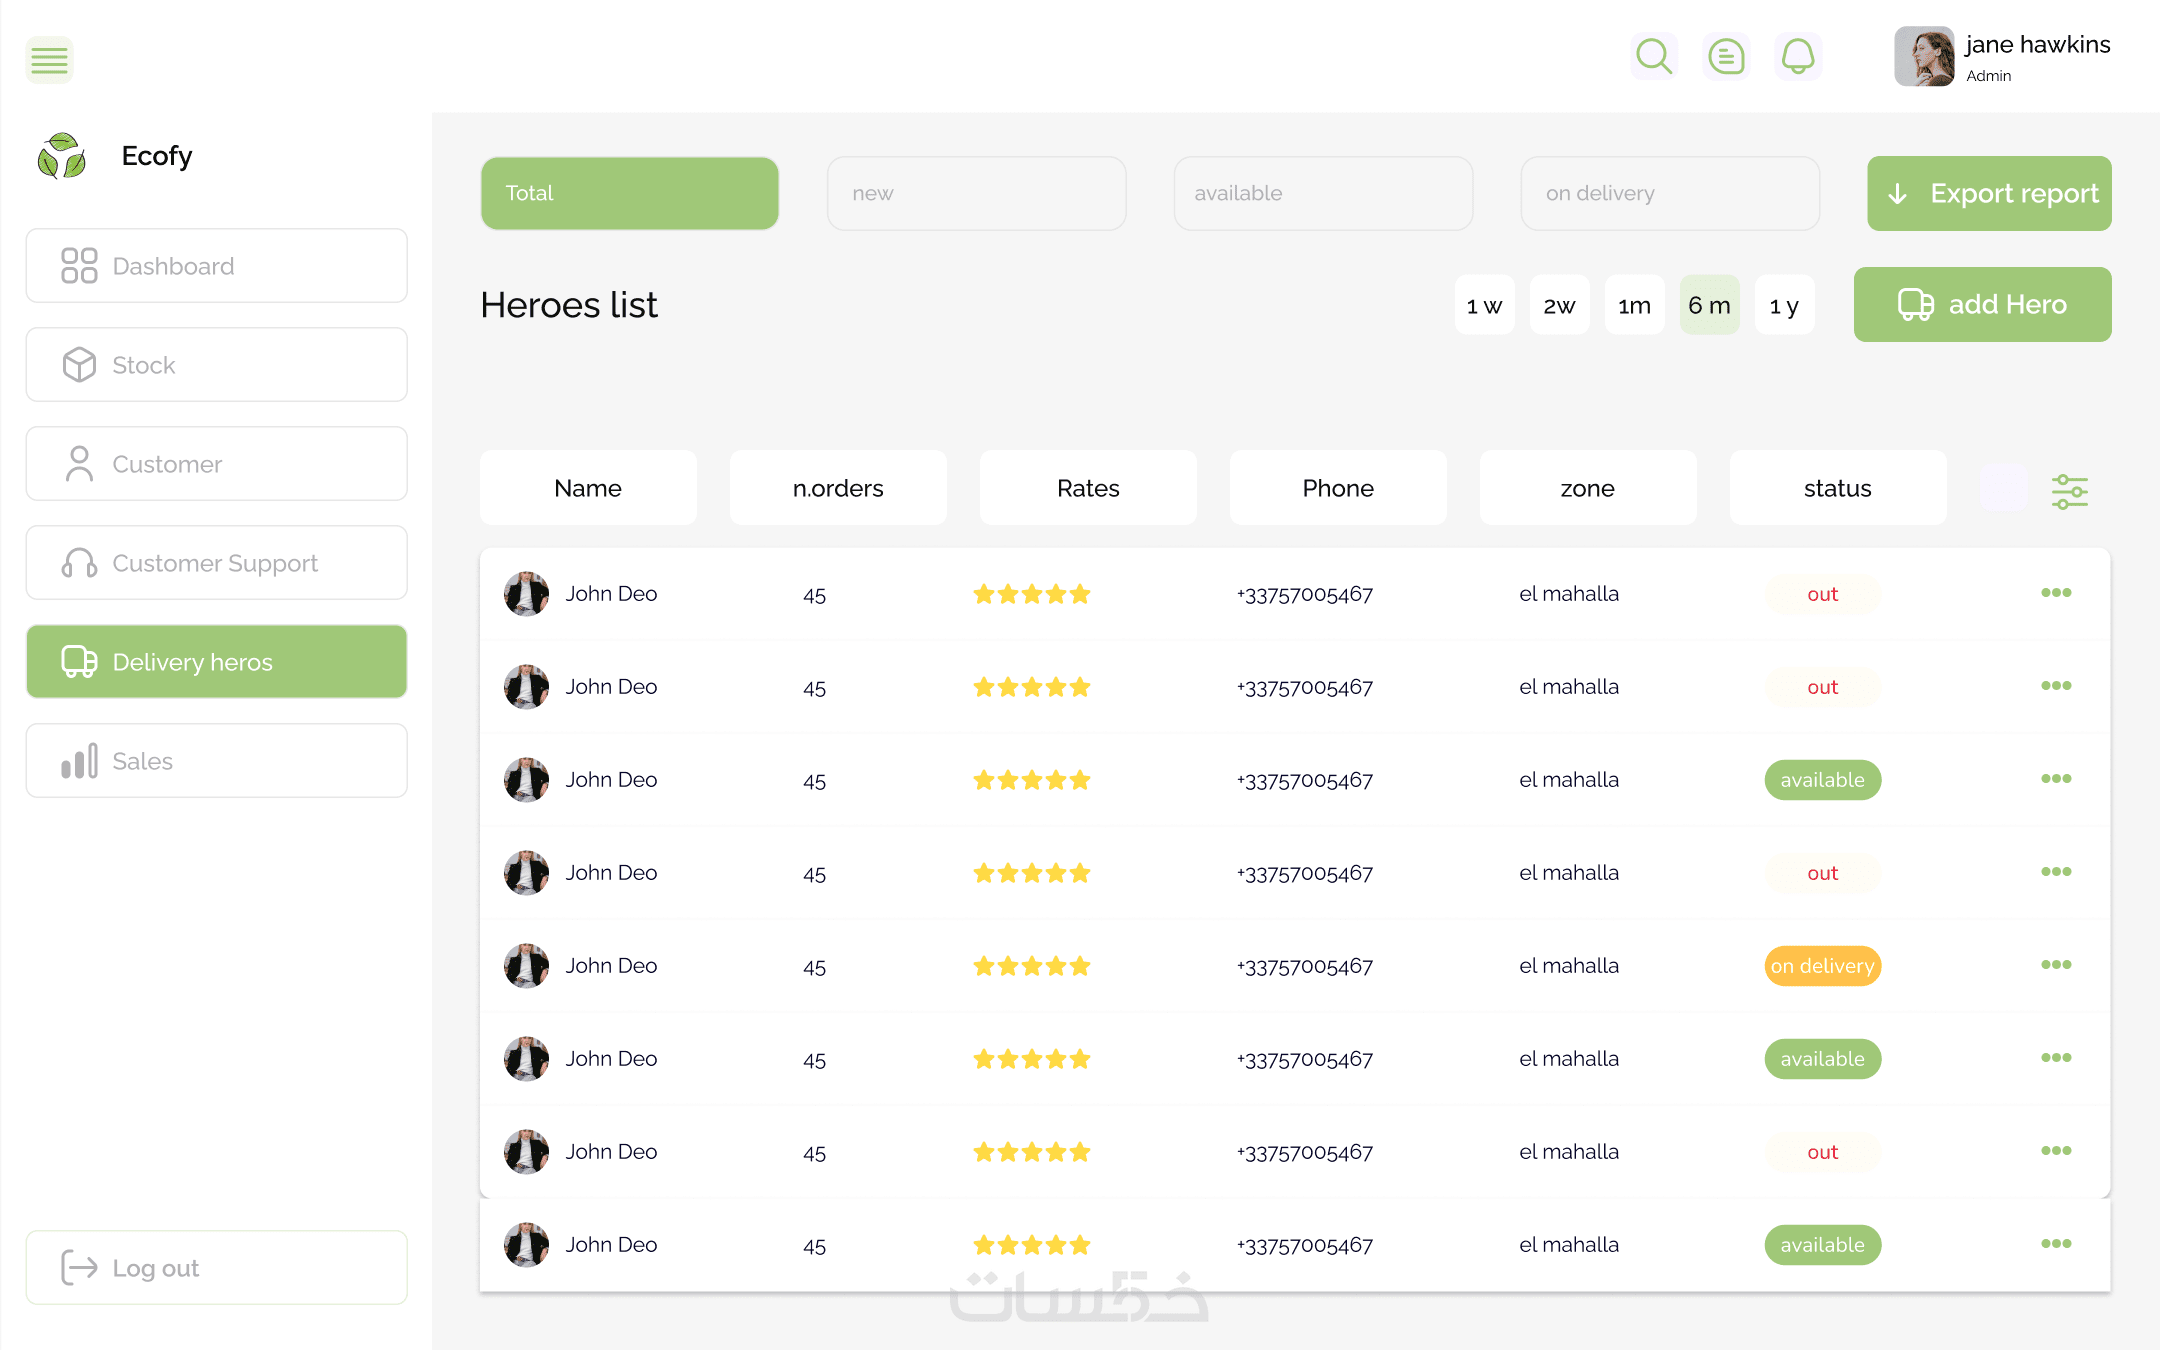Click the Export report button
The width and height of the screenshot is (2160, 1350).
[x=1989, y=193]
